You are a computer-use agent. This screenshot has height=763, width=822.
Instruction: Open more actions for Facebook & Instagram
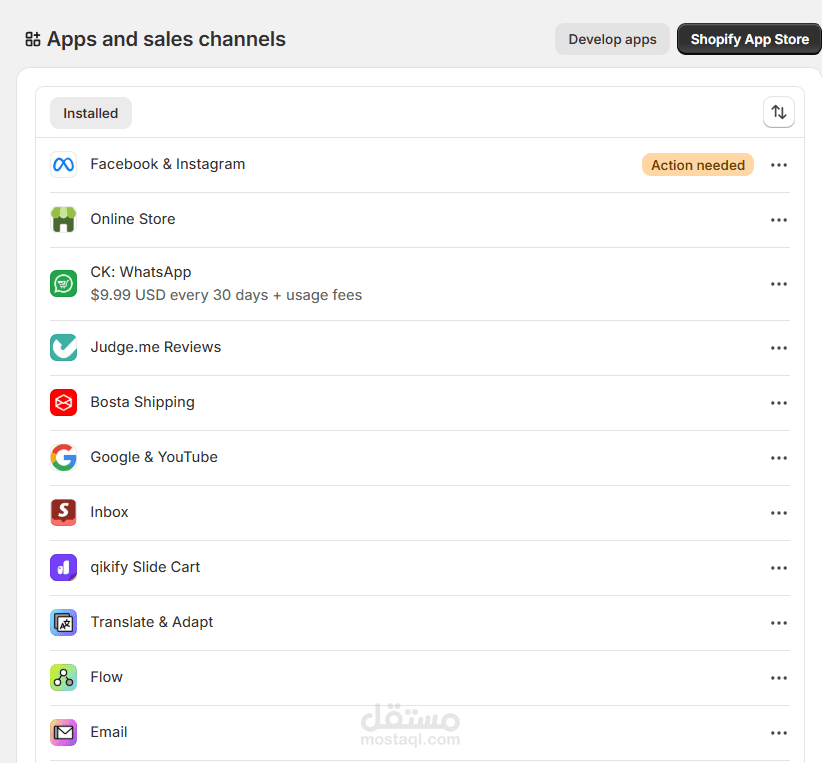[x=779, y=165]
